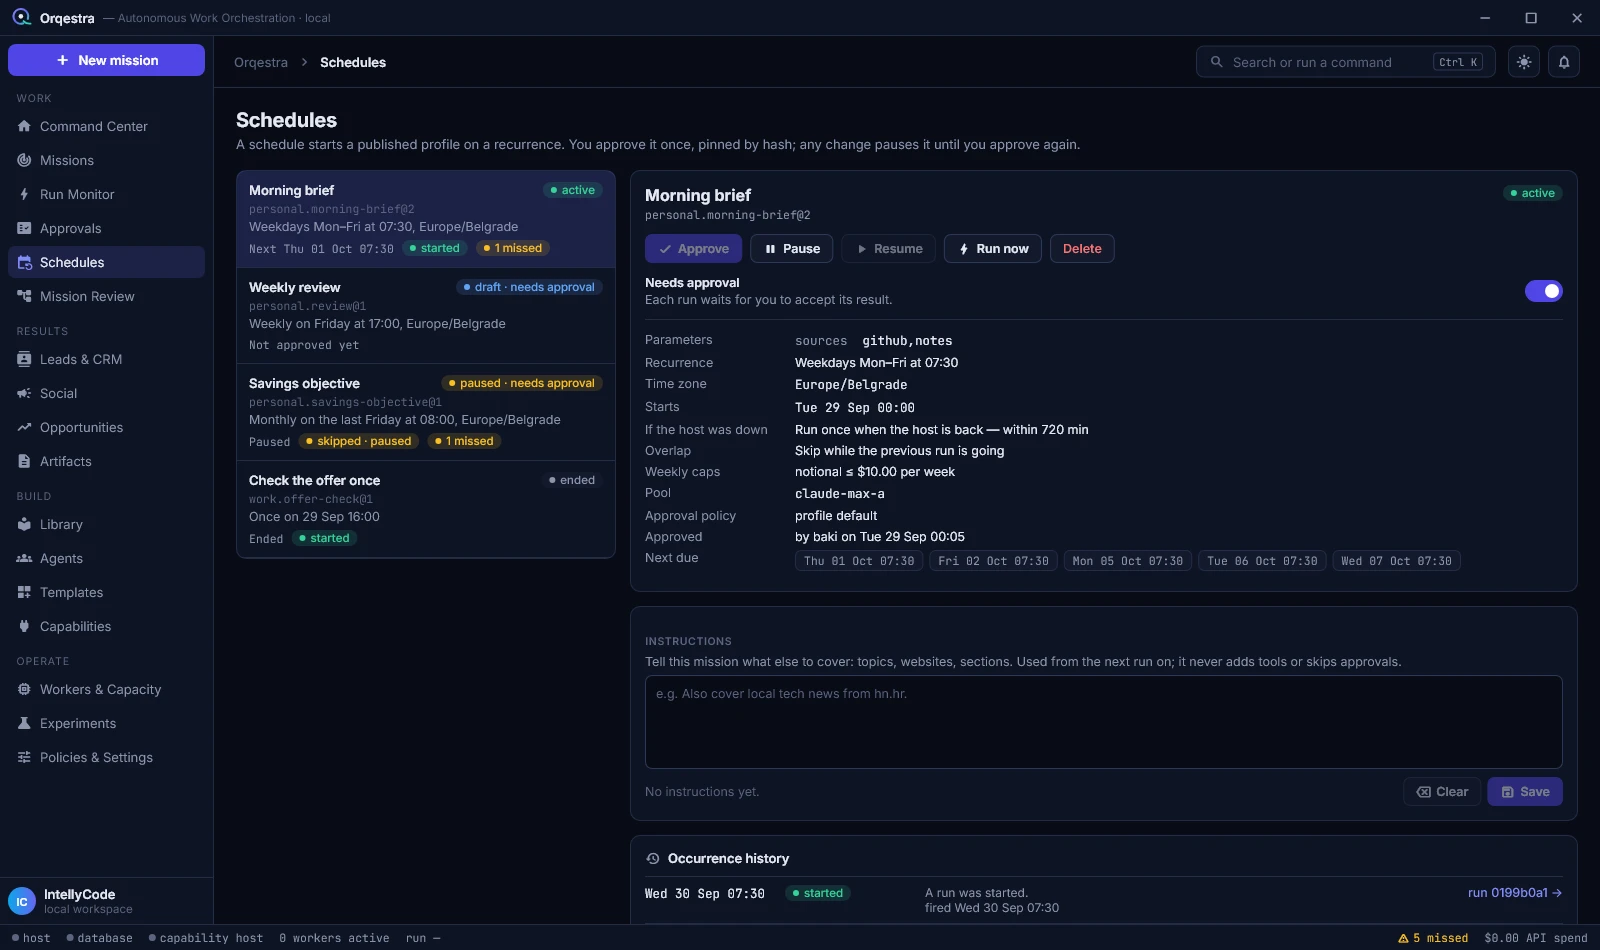Save the instructions

1525,792
